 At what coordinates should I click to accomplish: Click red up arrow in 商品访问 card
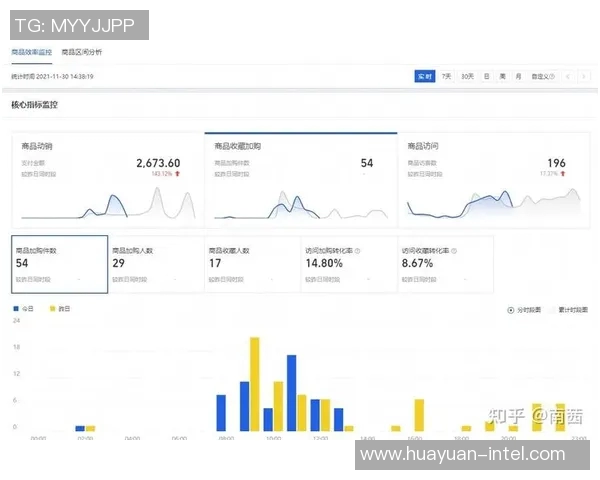[x=567, y=173]
